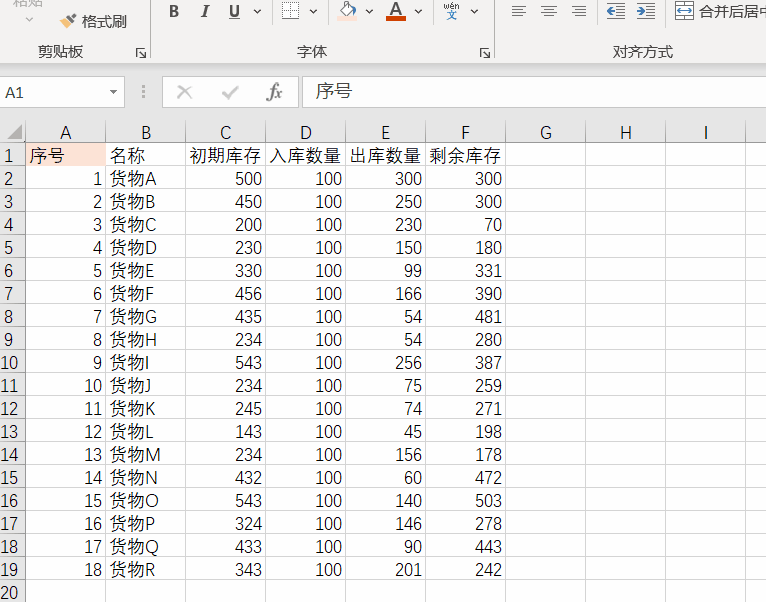Apply underline formatting
Image resolution: width=766 pixels, height=602 pixels.
pos(234,11)
